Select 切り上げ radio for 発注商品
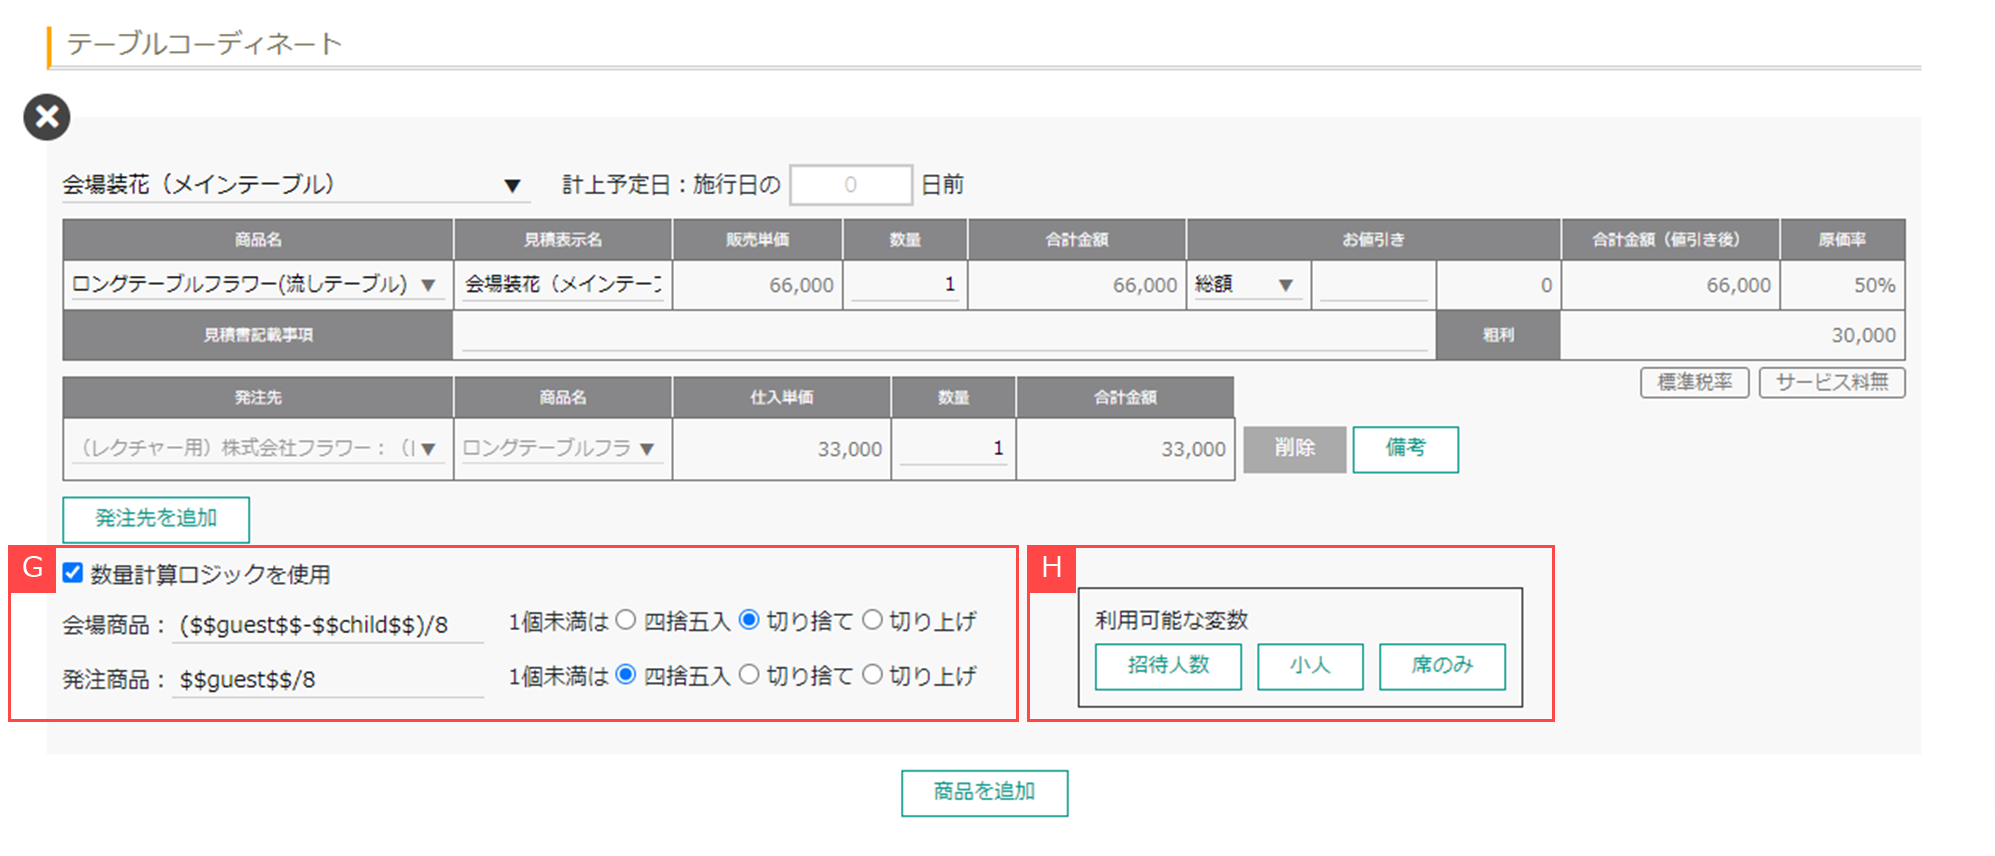1995x856 pixels. [x=872, y=675]
